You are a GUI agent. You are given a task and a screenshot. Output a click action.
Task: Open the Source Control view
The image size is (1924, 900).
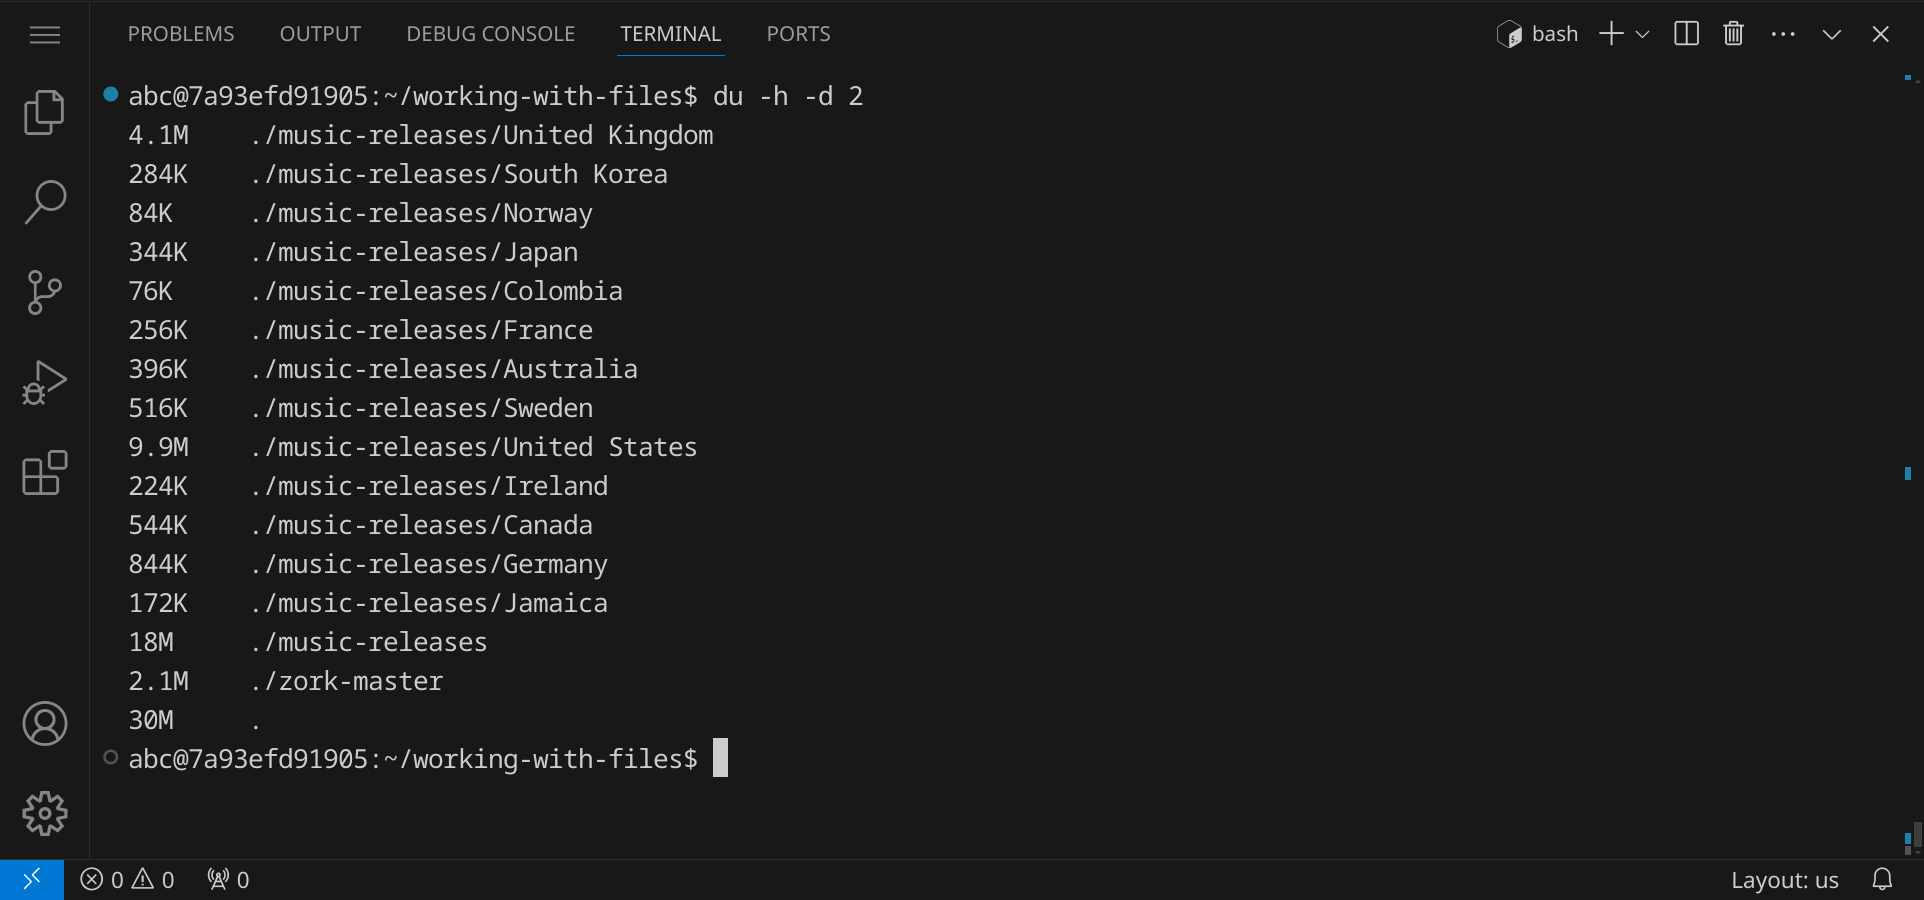pos(44,292)
